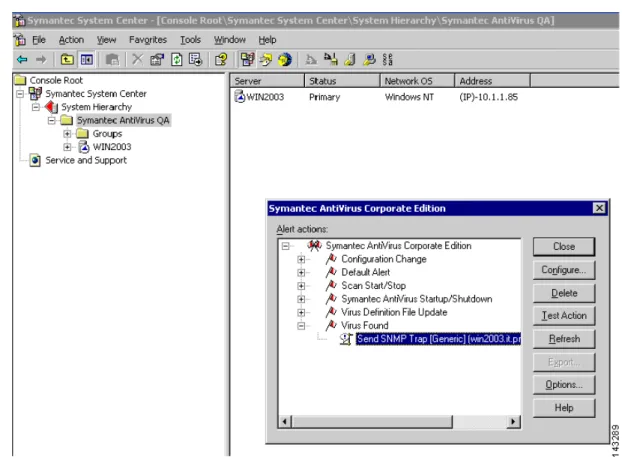The height and width of the screenshot is (457, 622).
Task: Open the File menu
Action: 39,40
